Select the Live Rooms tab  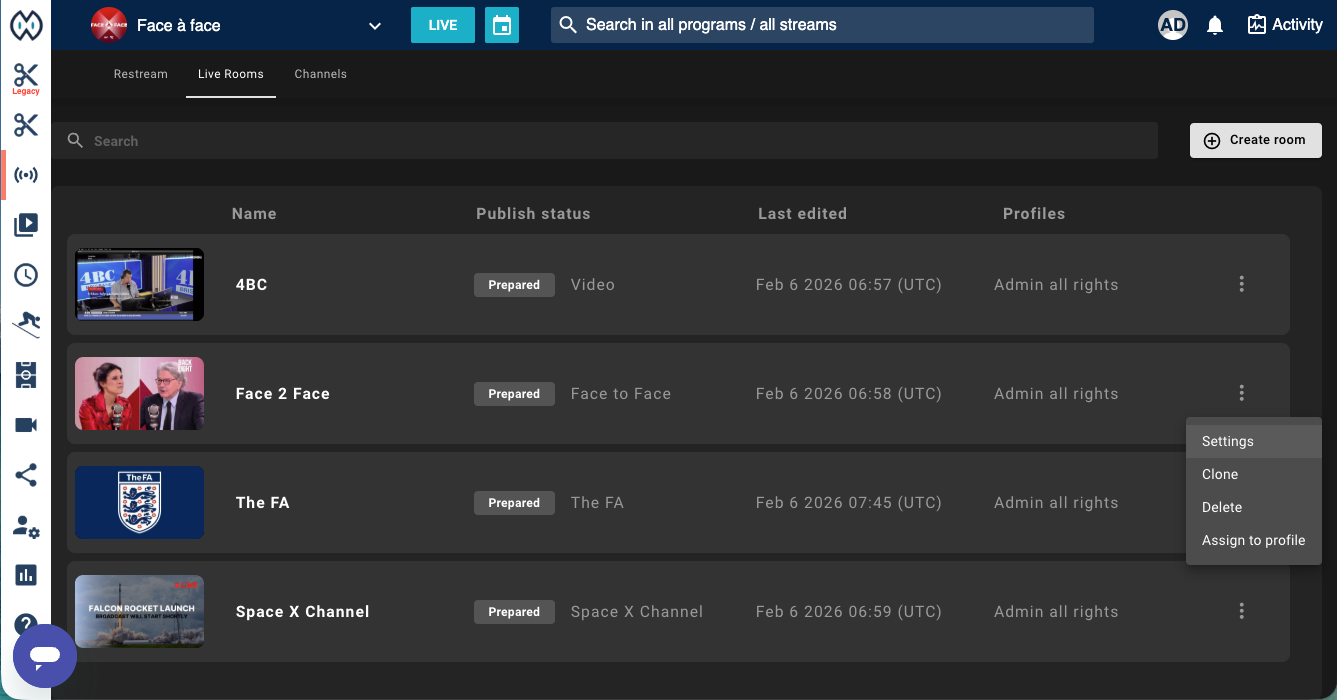[x=231, y=74]
